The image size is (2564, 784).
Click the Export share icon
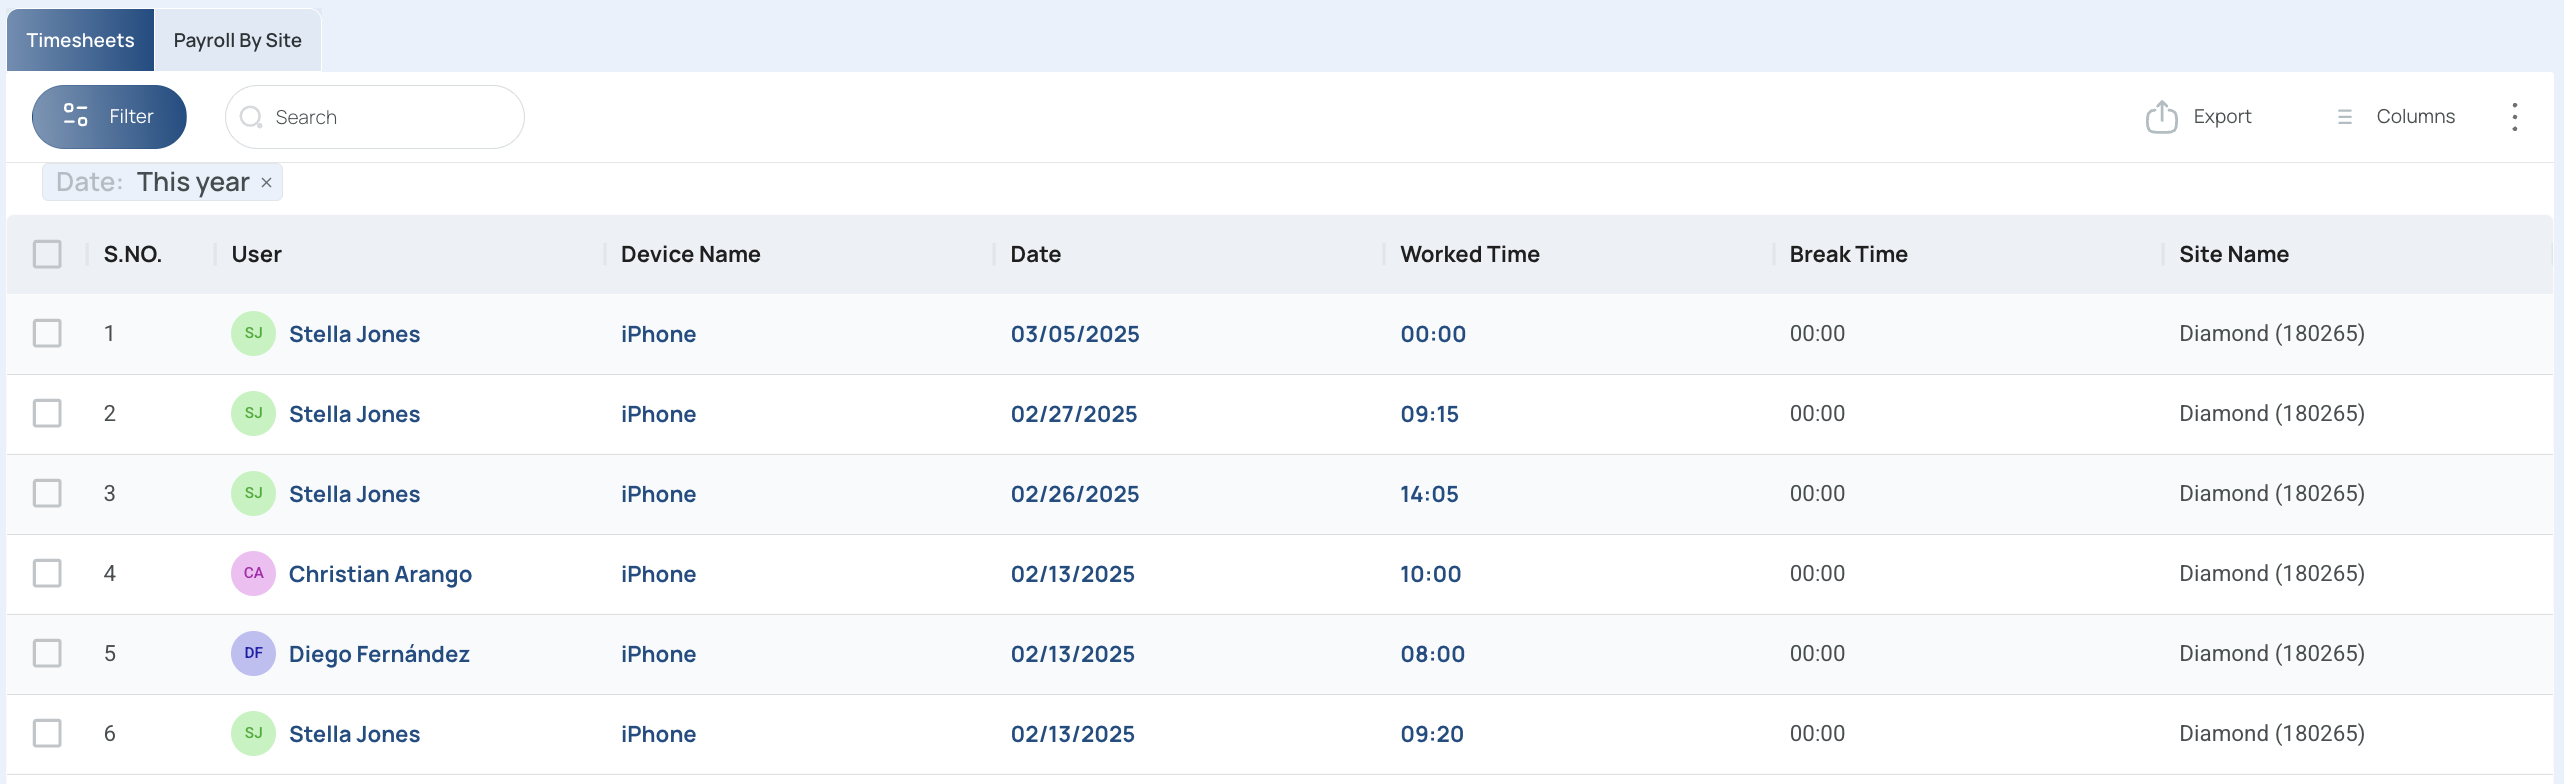click(x=2161, y=117)
